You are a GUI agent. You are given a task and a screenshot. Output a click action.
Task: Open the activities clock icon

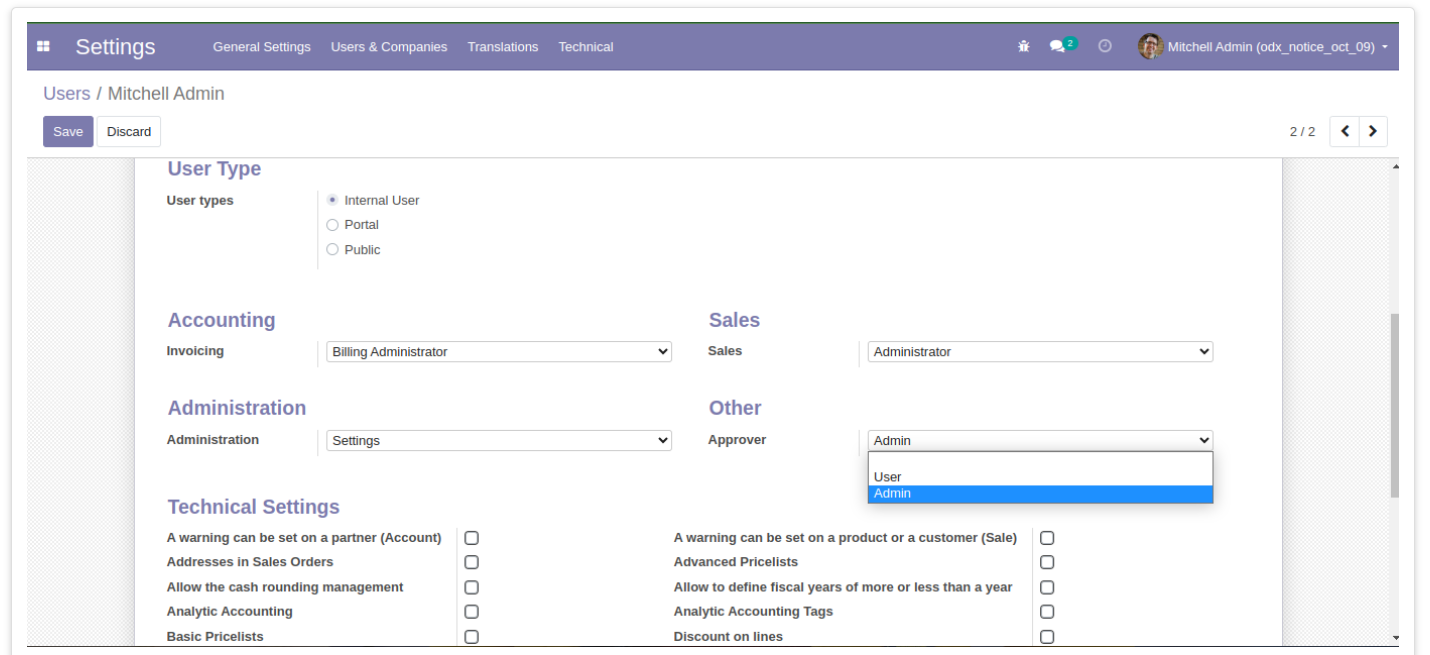1105,47
